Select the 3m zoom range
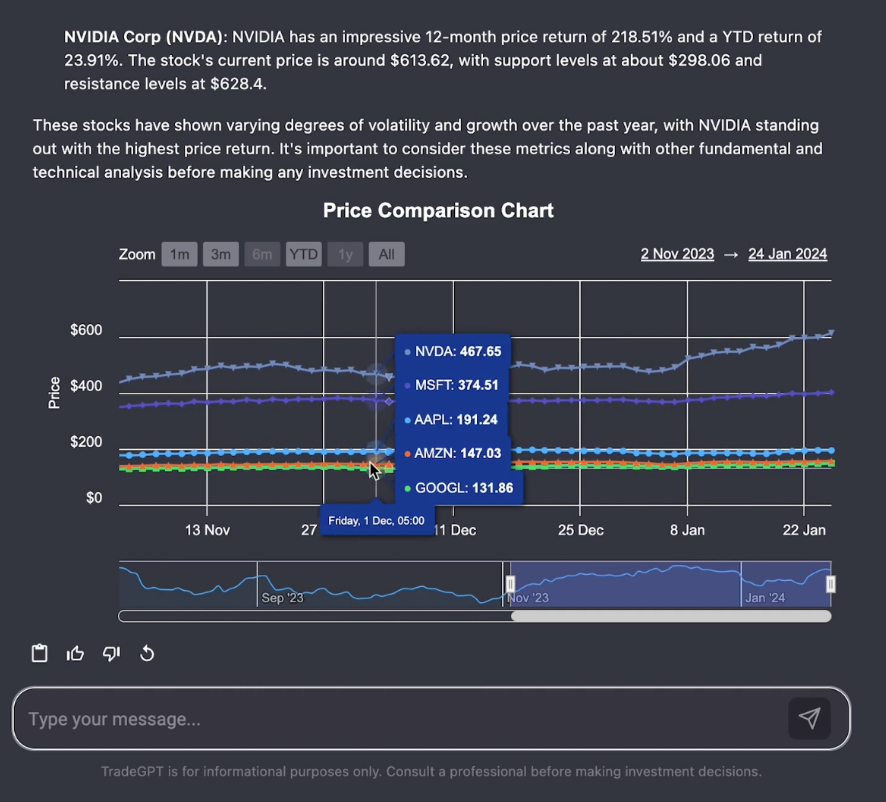Screen dimensions: 886x802 point(221,254)
